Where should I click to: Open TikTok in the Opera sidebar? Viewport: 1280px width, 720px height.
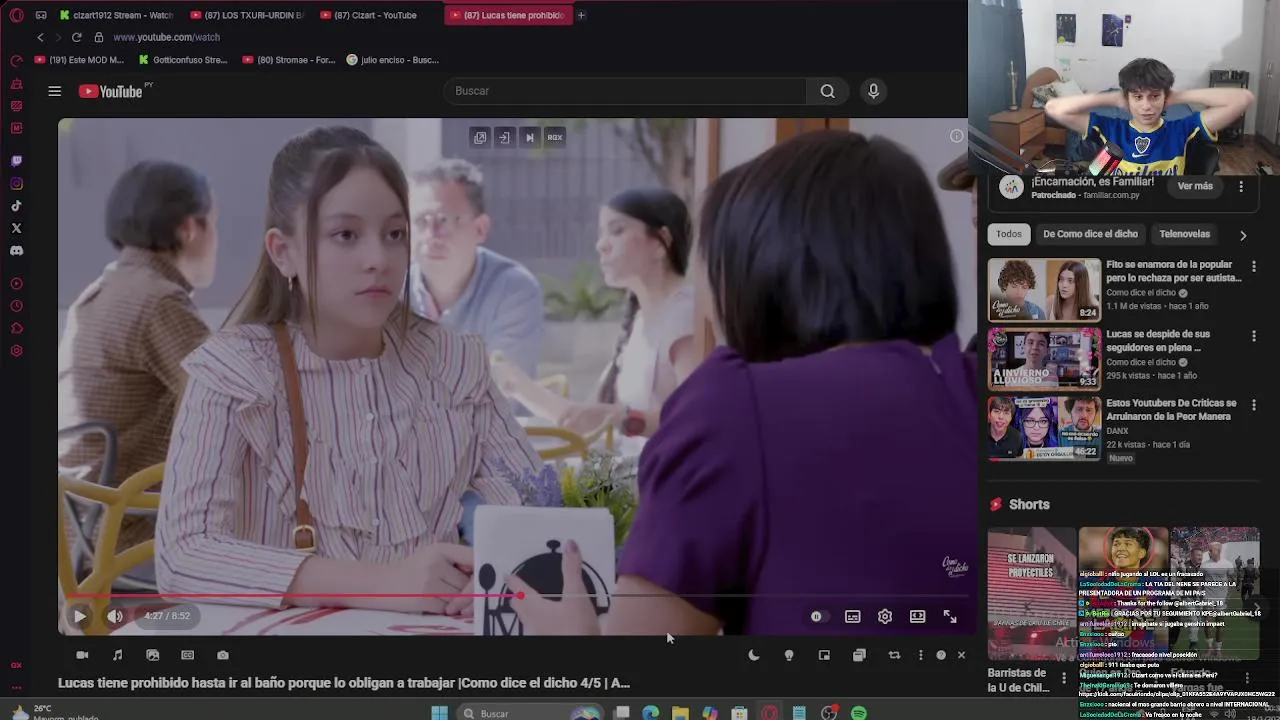tap(16, 206)
